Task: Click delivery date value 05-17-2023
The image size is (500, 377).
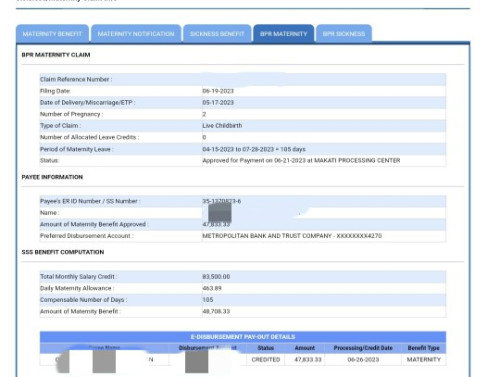Action: tap(218, 102)
